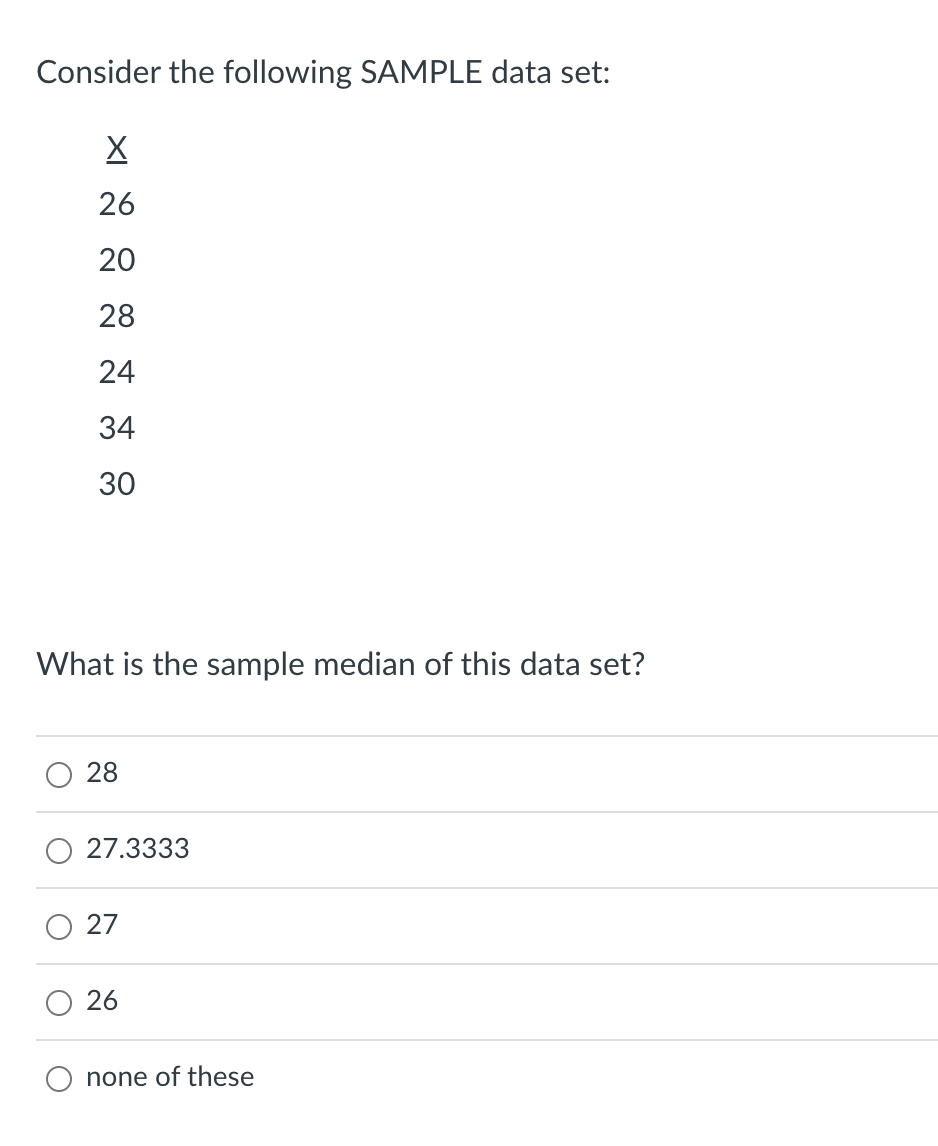
Task: Click the question text about sample median
Action: 340,663
